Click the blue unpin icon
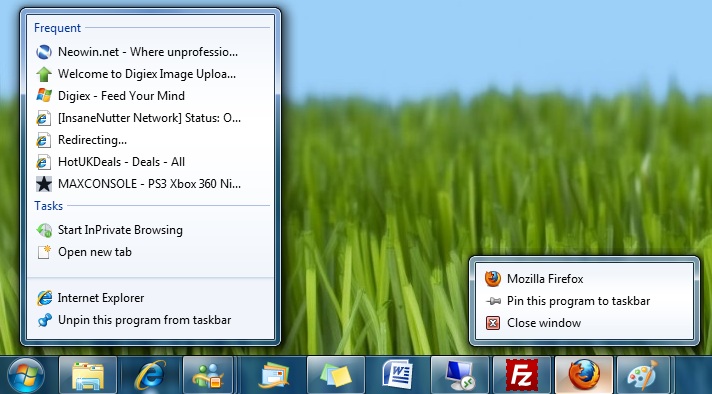The image size is (712, 394). (44, 320)
